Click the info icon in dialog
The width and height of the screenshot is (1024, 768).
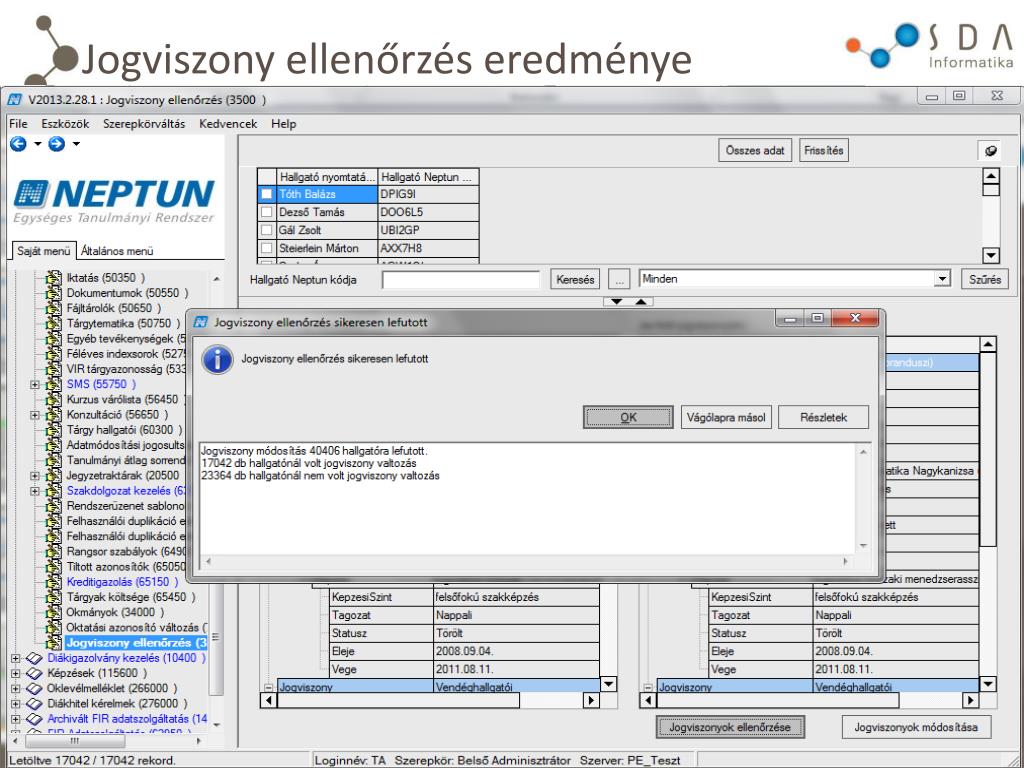click(217, 359)
